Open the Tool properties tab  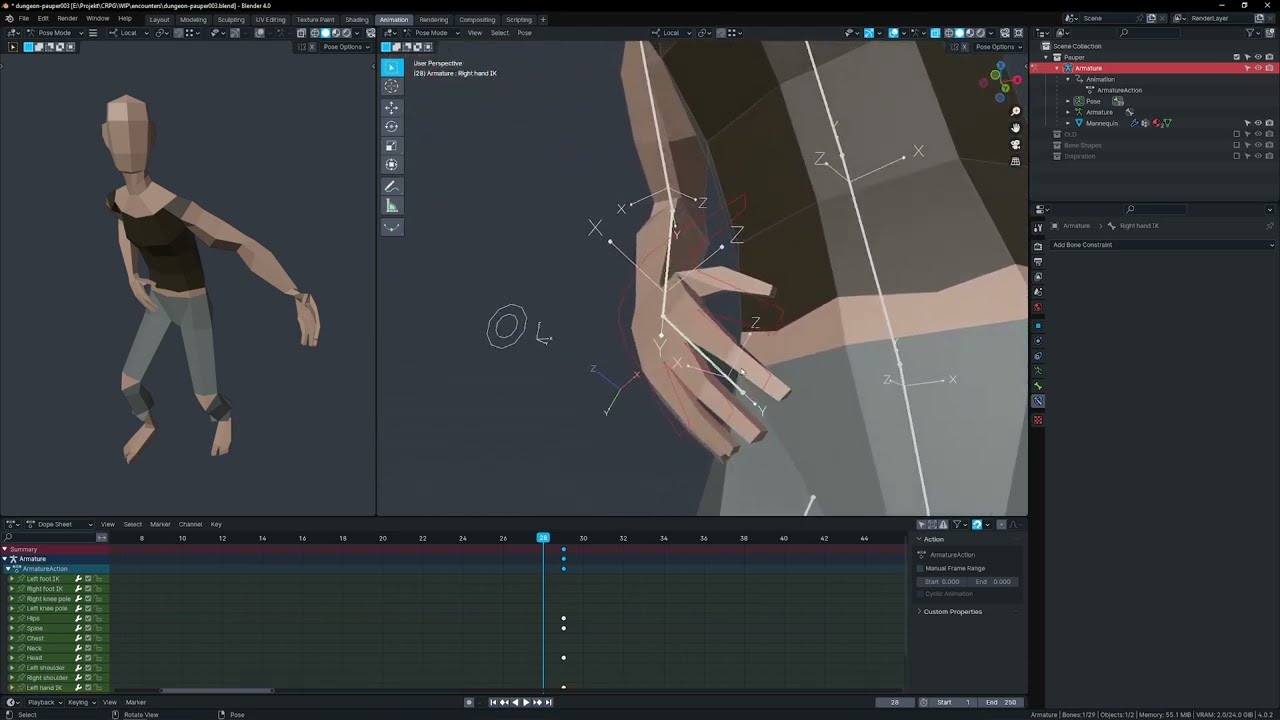[x=1038, y=228]
